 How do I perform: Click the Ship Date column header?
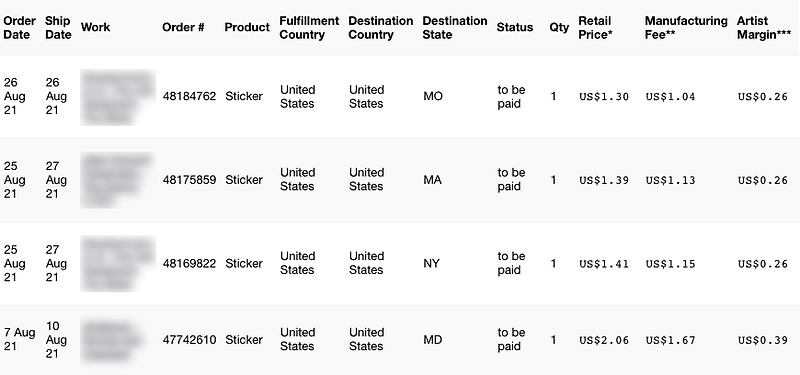(x=58, y=28)
